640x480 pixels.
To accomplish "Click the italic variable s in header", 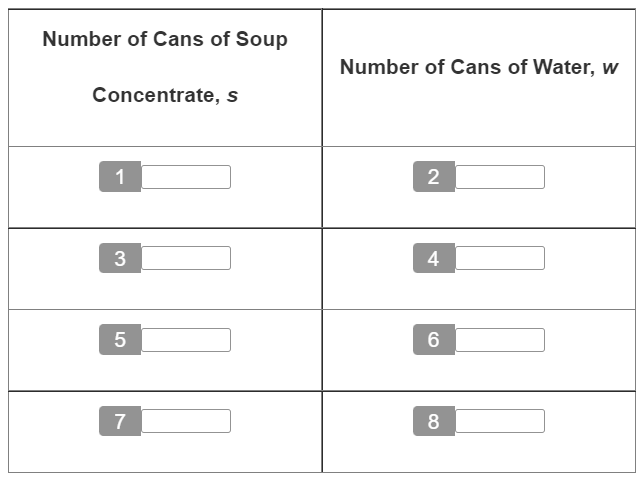I will click(232, 96).
